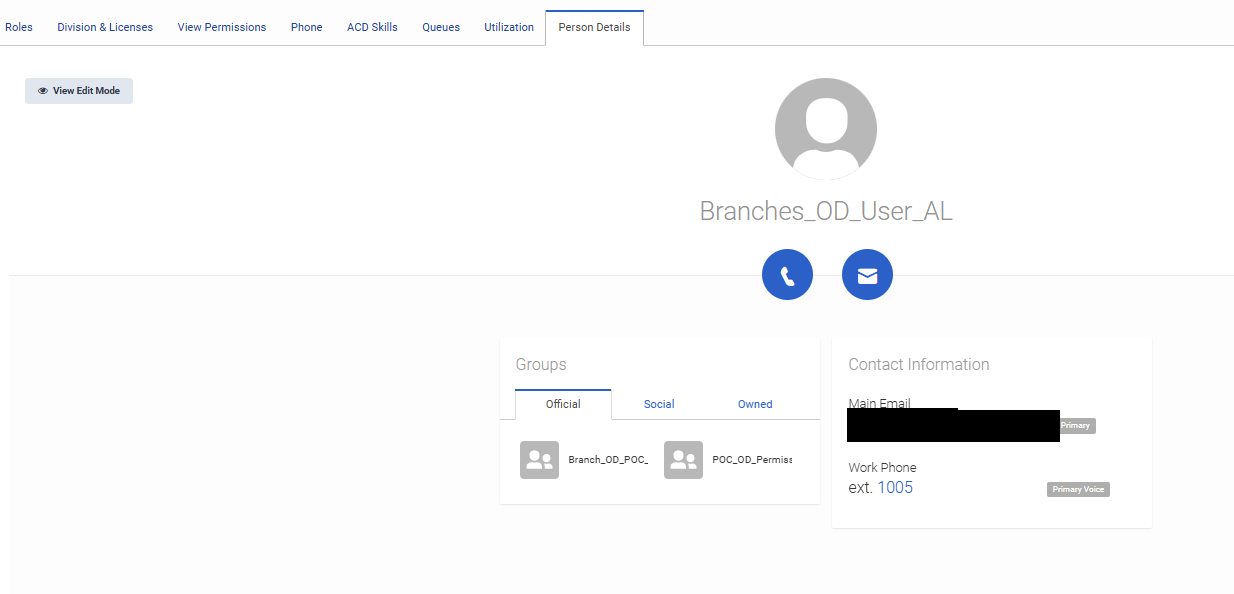Select the ACD Skills tab
This screenshot has height=594, width=1234.
[x=372, y=27]
